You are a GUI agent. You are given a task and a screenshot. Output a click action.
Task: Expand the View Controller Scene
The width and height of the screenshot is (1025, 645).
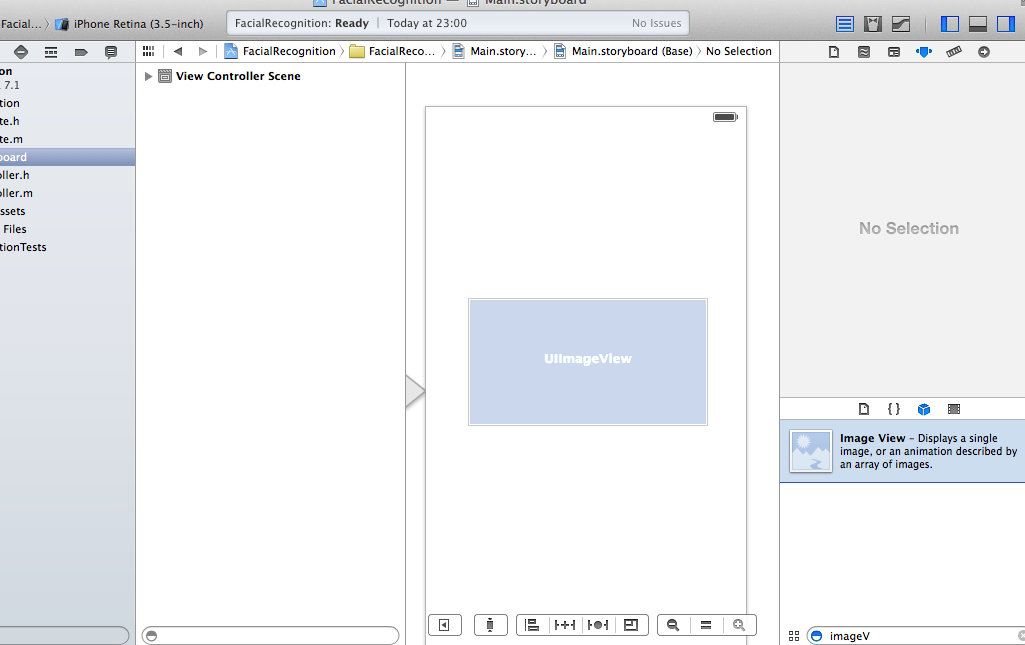pyautogui.click(x=148, y=75)
